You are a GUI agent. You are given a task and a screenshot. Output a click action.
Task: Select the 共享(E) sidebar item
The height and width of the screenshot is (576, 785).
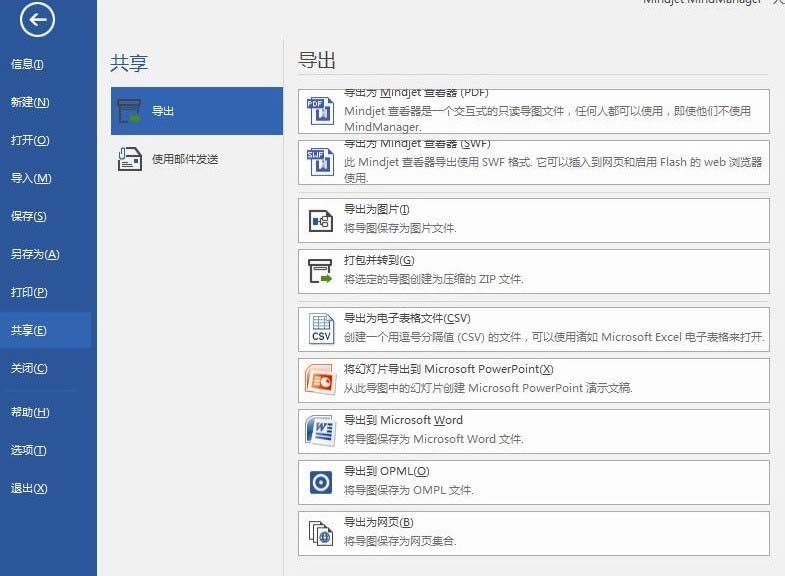coord(46,330)
